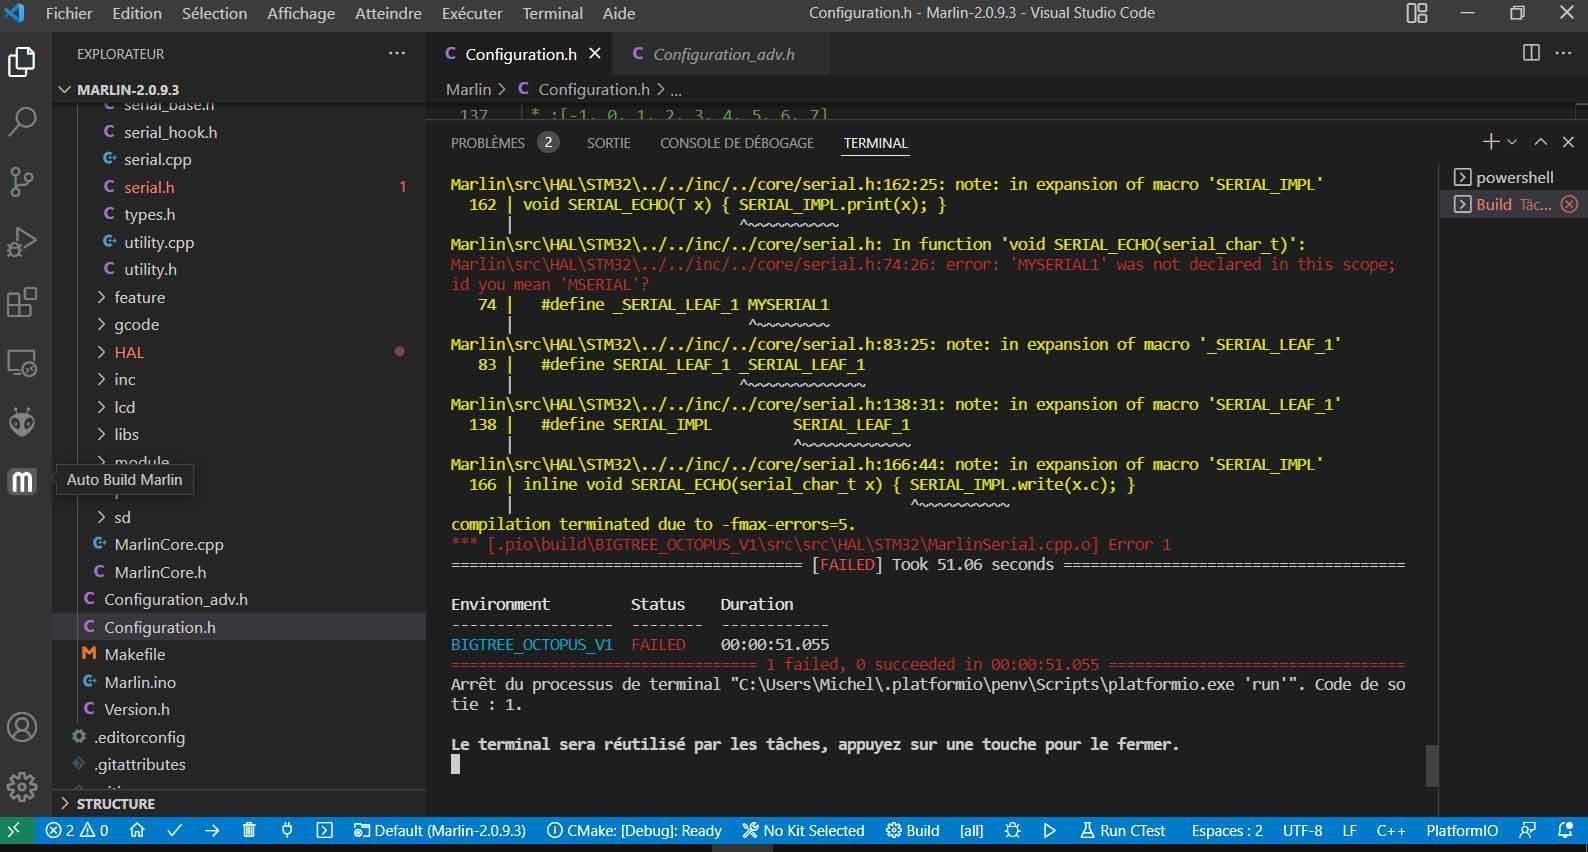Click the terminal vertical scrollbar
This screenshot has width=1588, height=852.
pos(1432,766)
